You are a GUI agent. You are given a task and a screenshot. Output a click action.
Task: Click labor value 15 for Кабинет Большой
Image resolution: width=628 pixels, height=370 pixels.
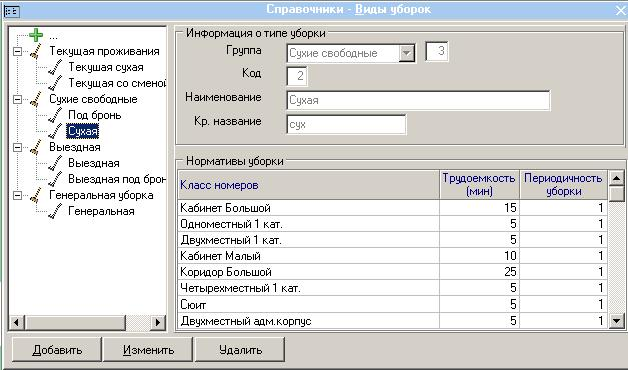click(510, 208)
